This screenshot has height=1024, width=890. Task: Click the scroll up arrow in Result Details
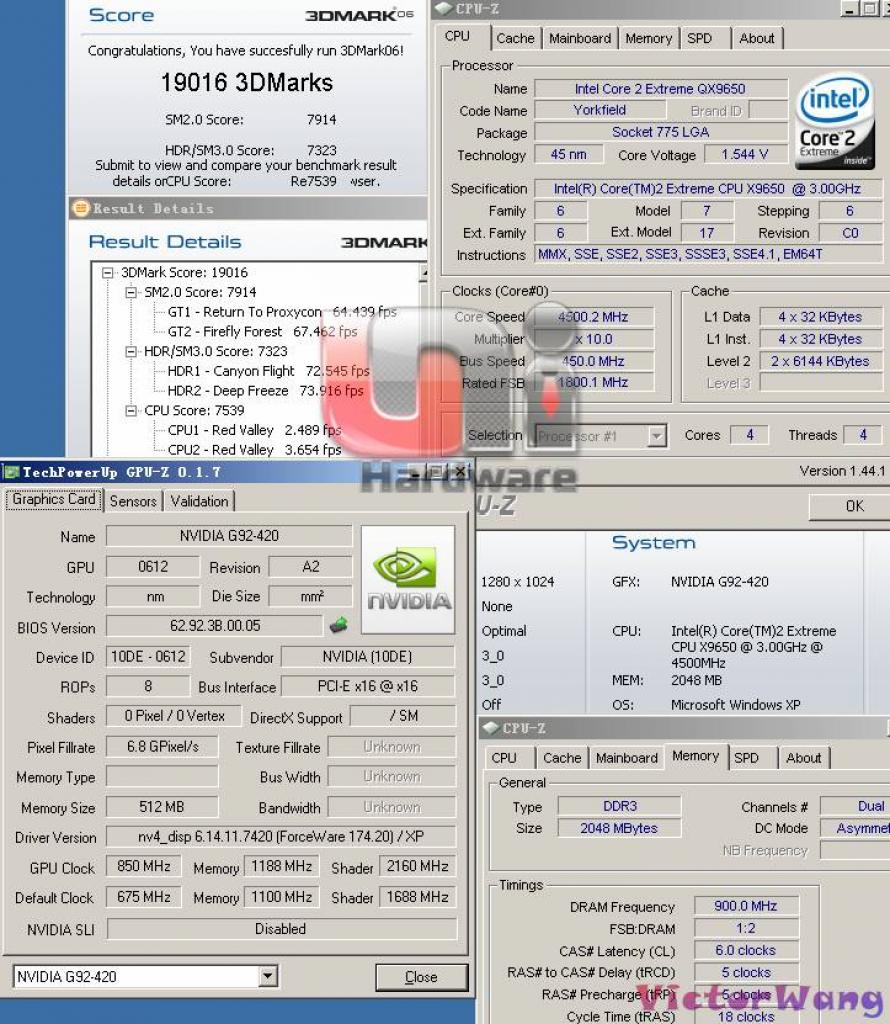coord(423,272)
